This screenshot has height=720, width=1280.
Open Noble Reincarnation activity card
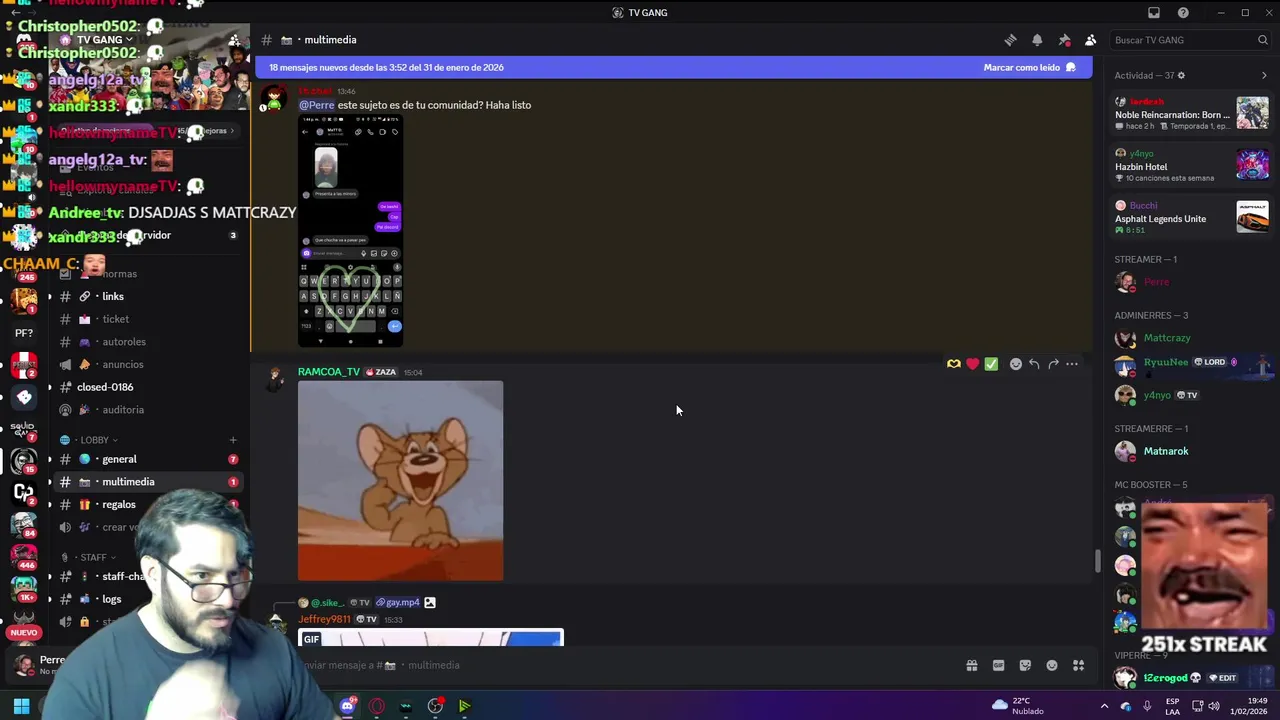(x=1191, y=113)
